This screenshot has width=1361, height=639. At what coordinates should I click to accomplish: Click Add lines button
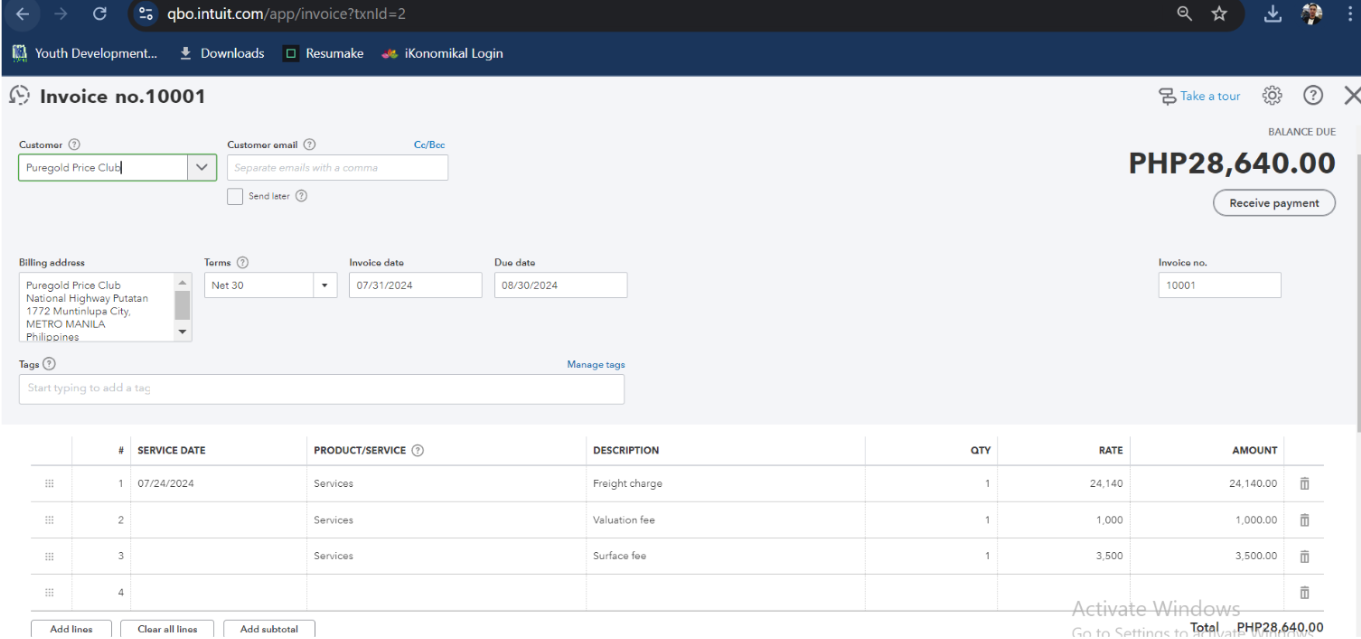71,629
